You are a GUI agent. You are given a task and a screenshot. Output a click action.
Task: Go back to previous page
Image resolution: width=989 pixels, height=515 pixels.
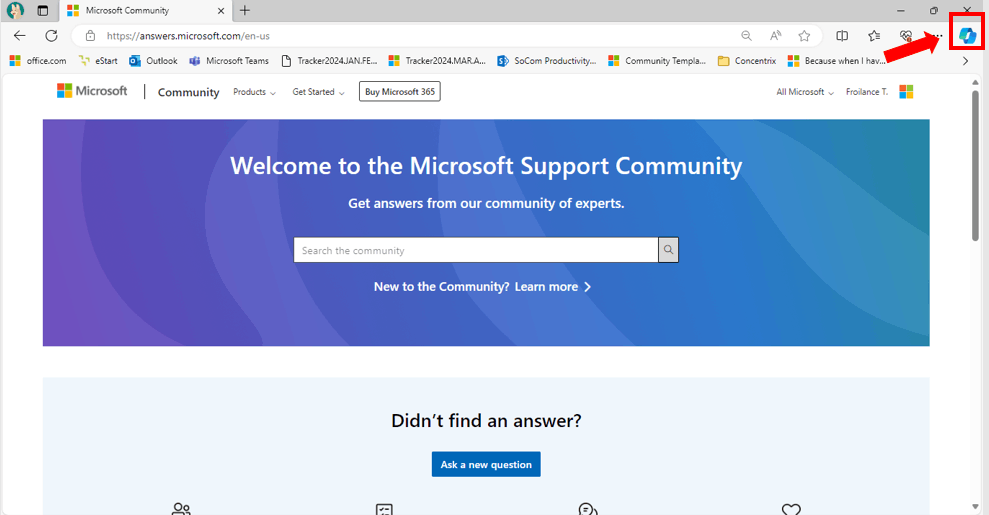(x=20, y=36)
